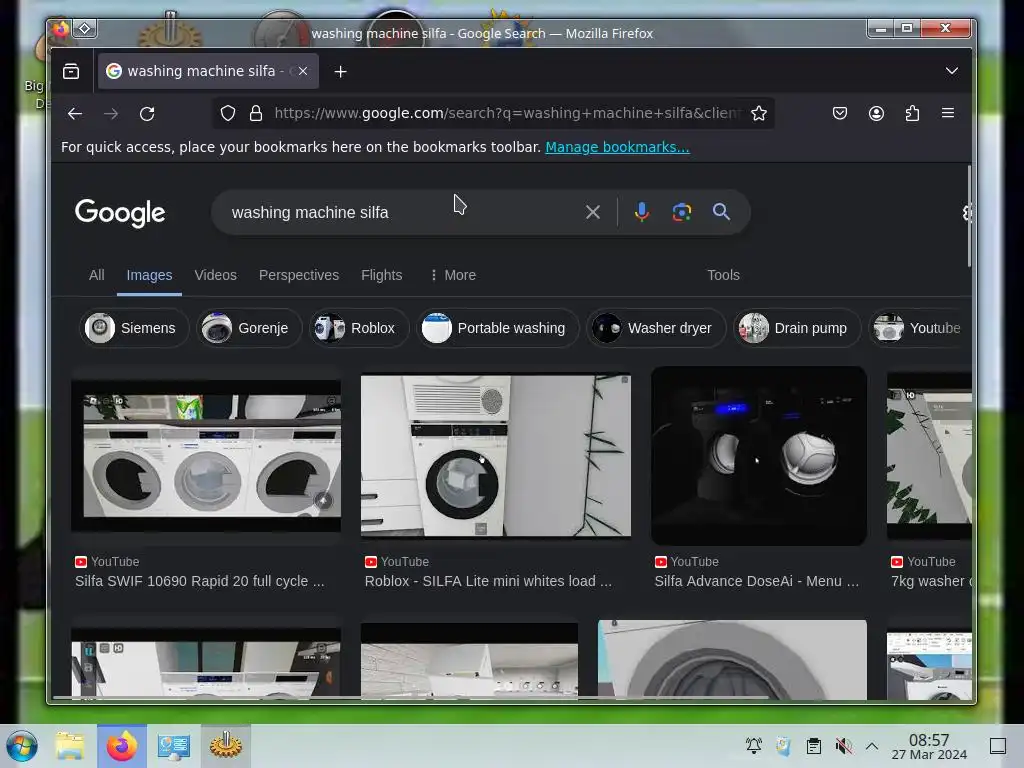Open the Windows-style start menu
1024x768 pixels.
pos(22,746)
